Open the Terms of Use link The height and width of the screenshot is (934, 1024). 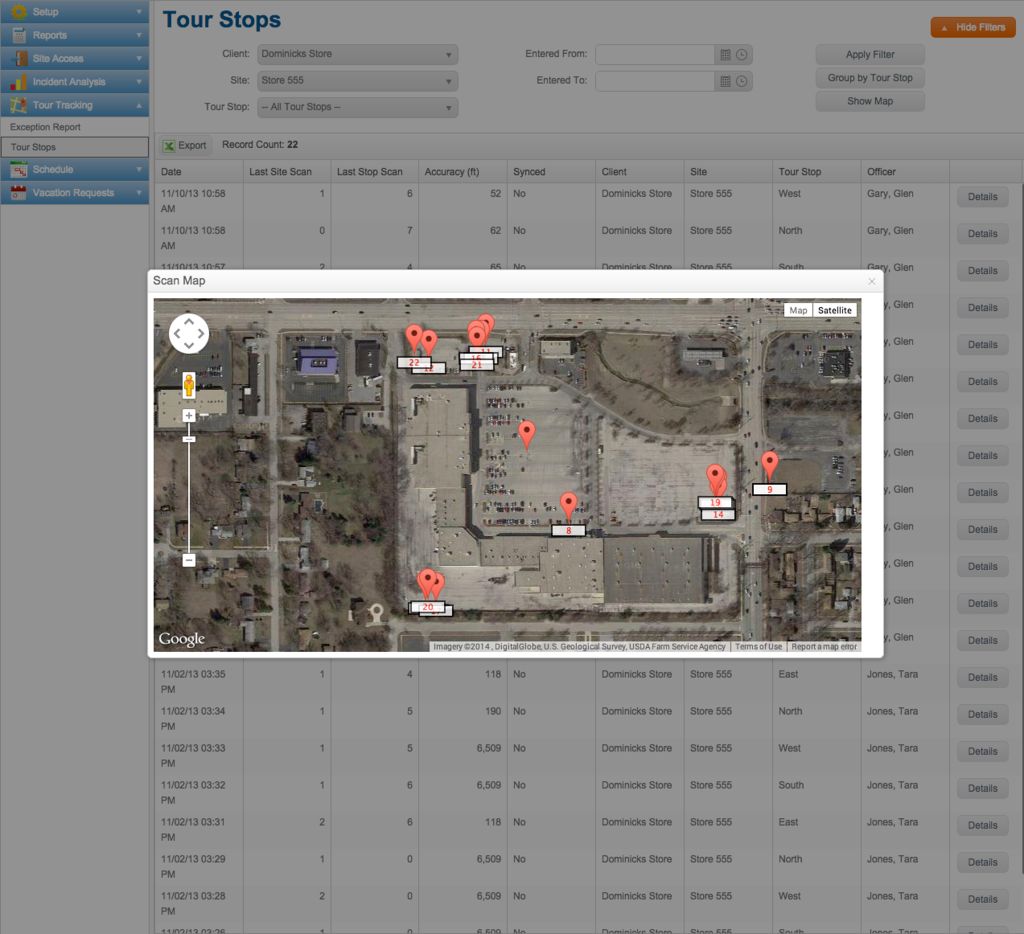pos(758,646)
